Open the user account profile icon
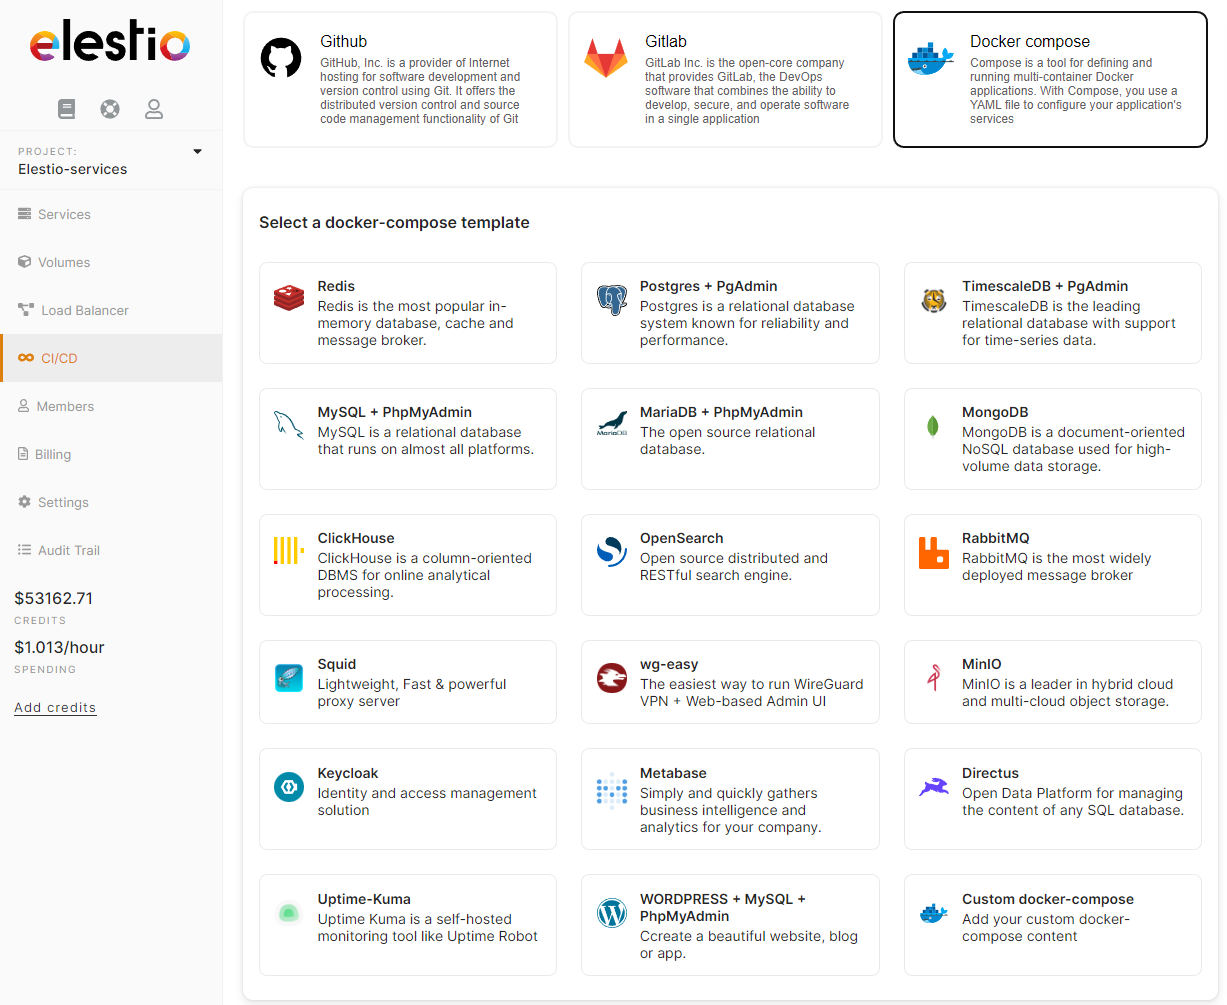 click(154, 109)
